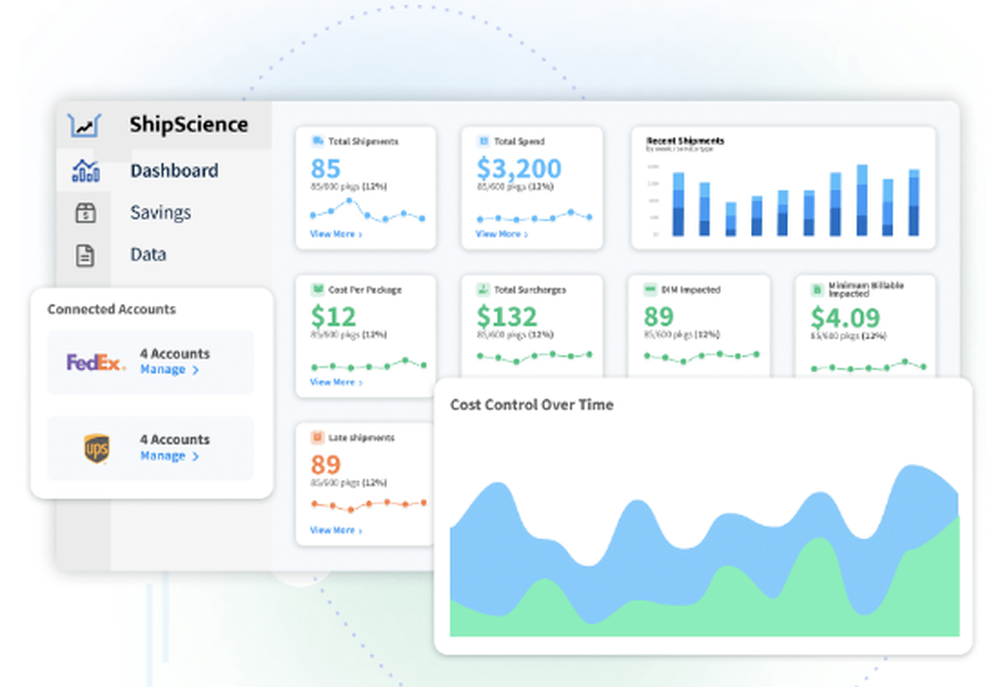Click the Total Shipments card icon
Viewport: 1000px width, 687px height.
click(317, 141)
